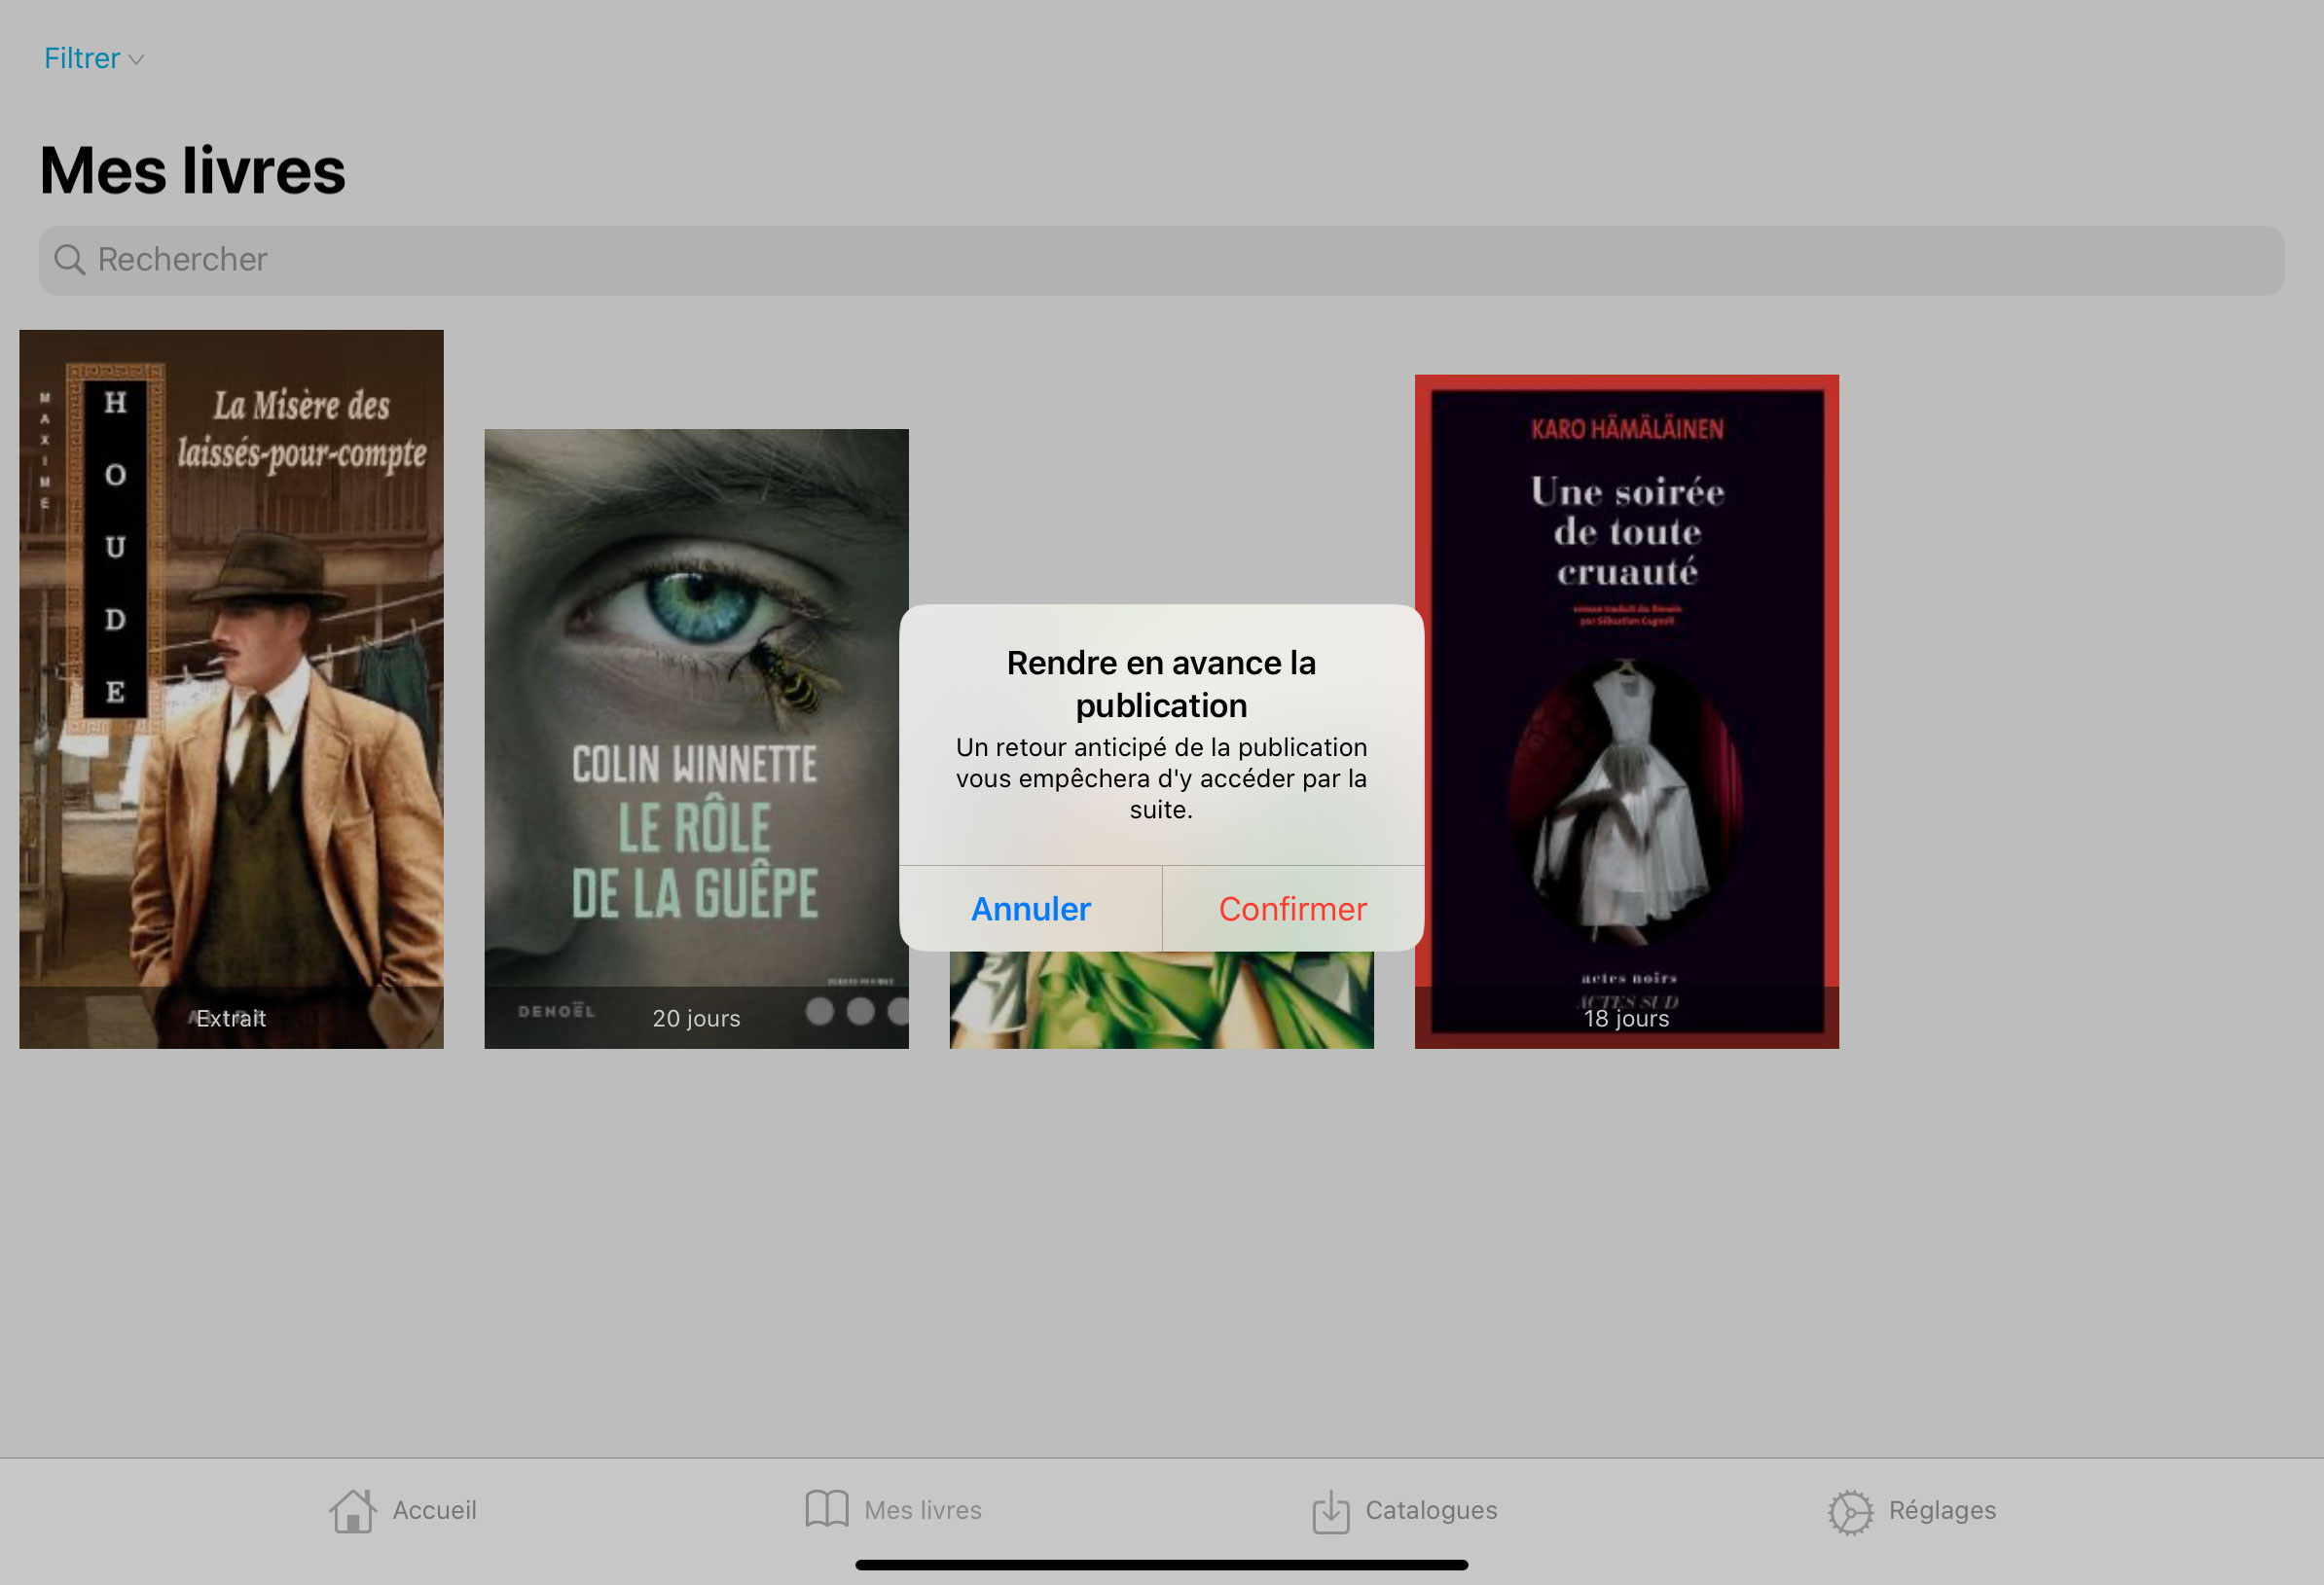Tap the green cover partly behind dialog
The width and height of the screenshot is (2324, 1585).
click(1160, 1000)
